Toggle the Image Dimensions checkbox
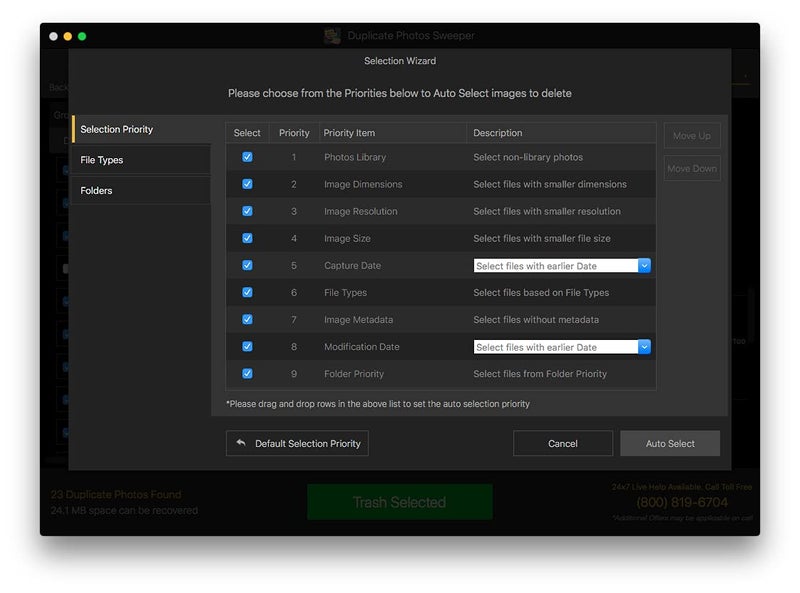This screenshot has width=800, height=593. click(247, 184)
